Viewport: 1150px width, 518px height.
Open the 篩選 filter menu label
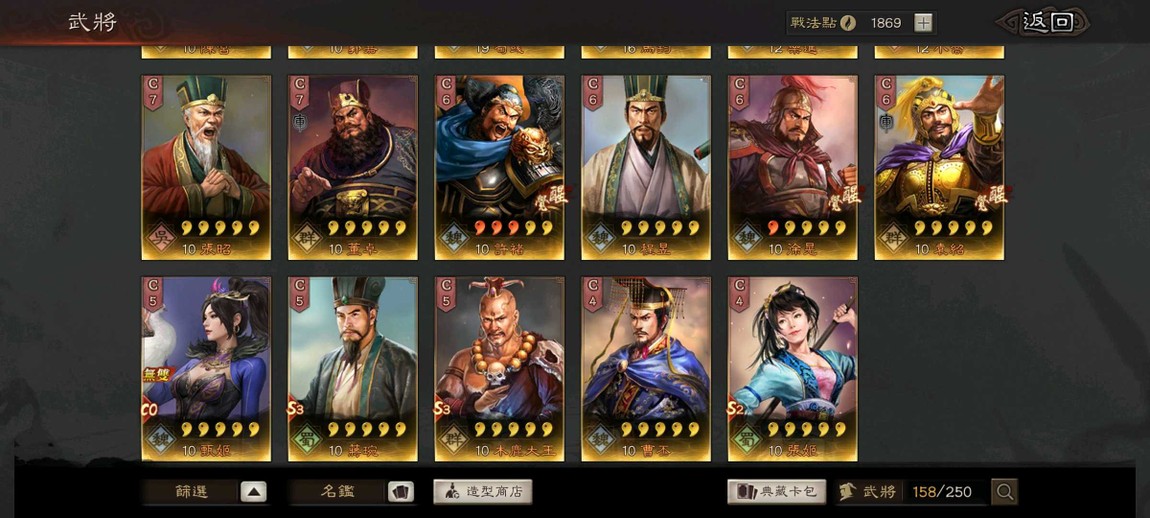point(191,492)
